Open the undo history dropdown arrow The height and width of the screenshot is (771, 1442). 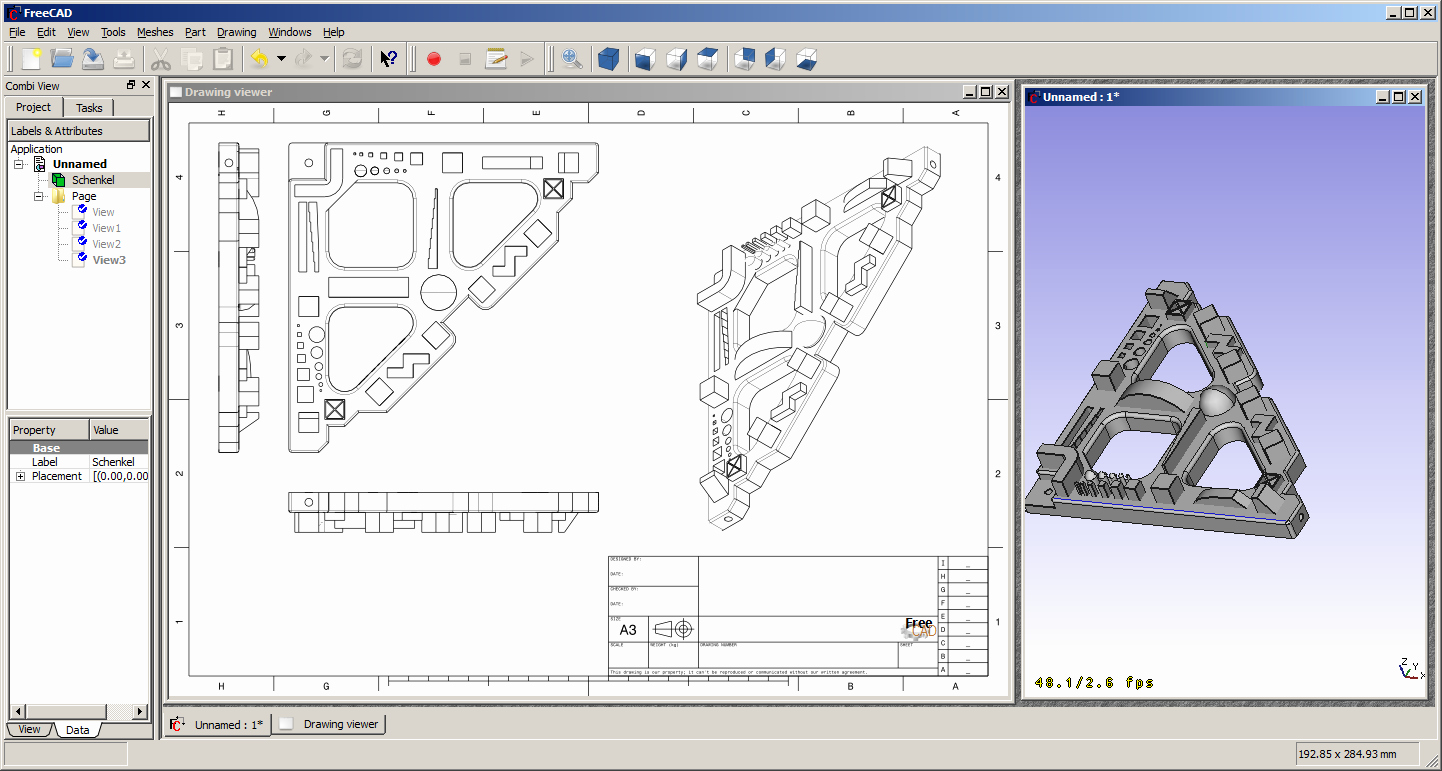pyautogui.click(x=281, y=59)
